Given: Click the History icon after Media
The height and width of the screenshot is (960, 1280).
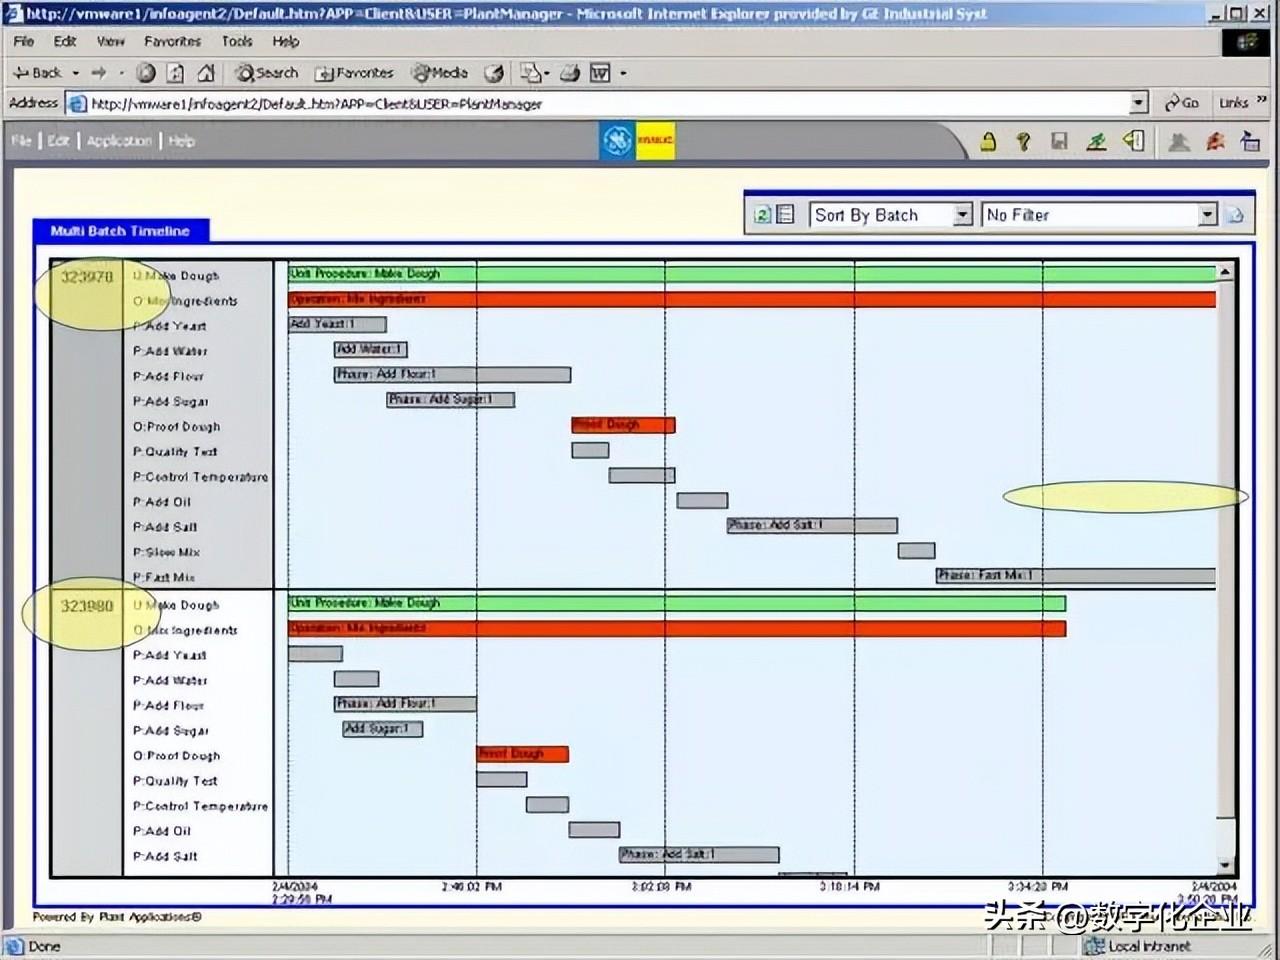Looking at the screenshot, I should 494,73.
